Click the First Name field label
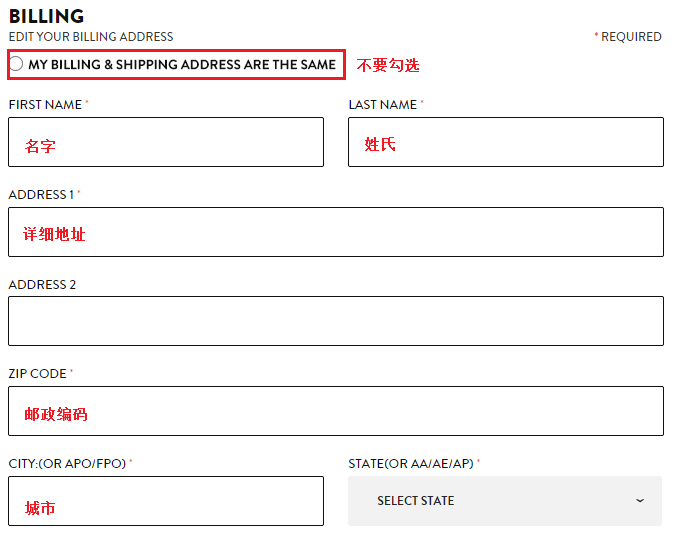 click(x=45, y=105)
